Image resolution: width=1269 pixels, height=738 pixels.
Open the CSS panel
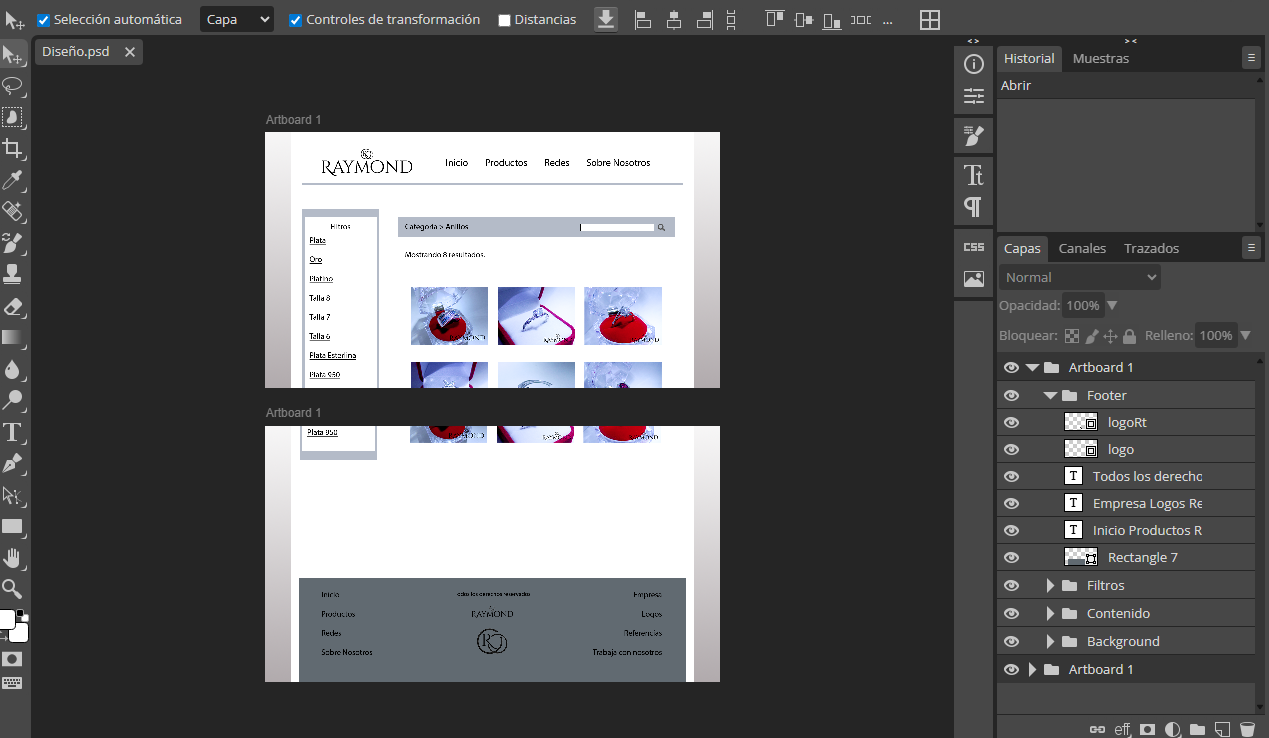tap(973, 247)
